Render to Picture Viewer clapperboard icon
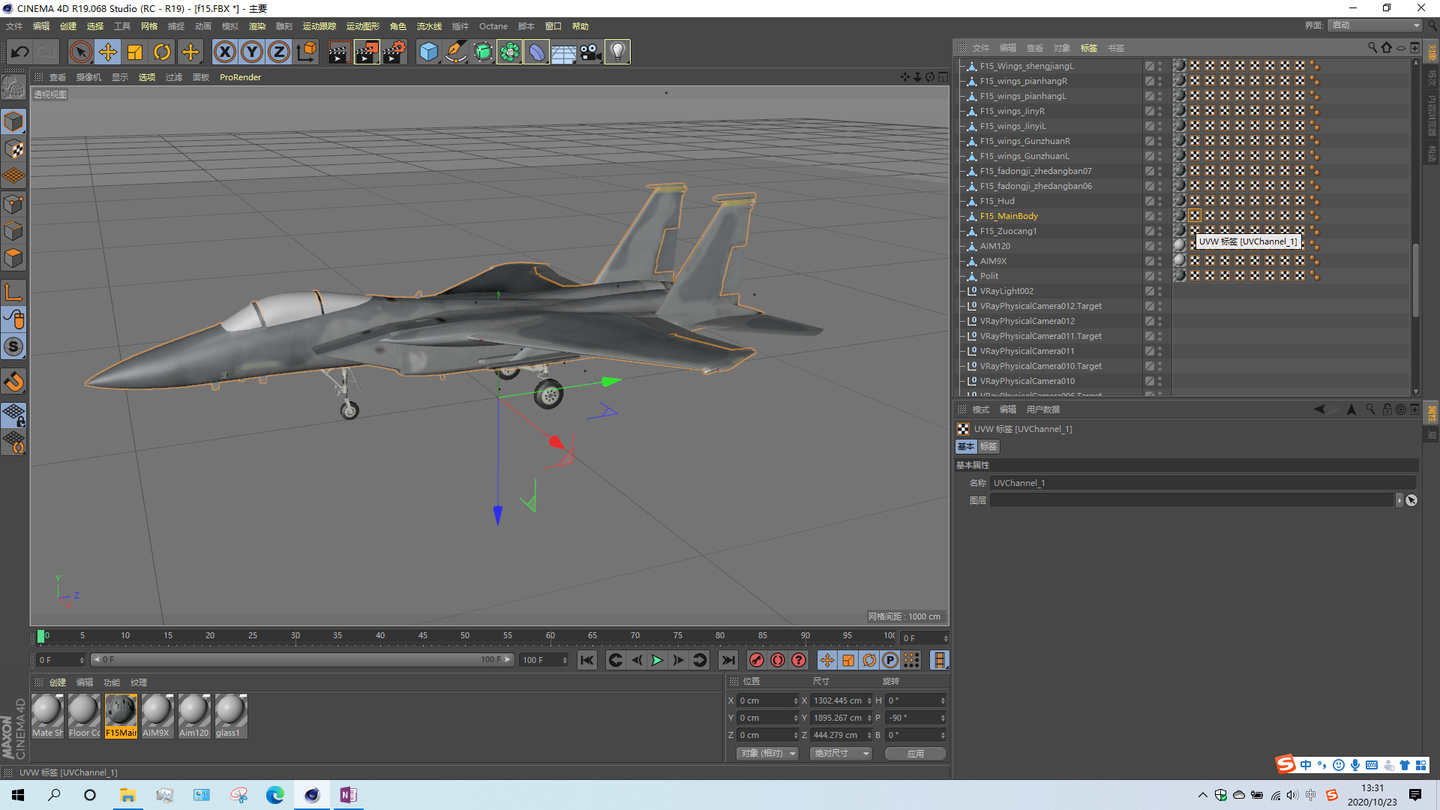 [366, 52]
